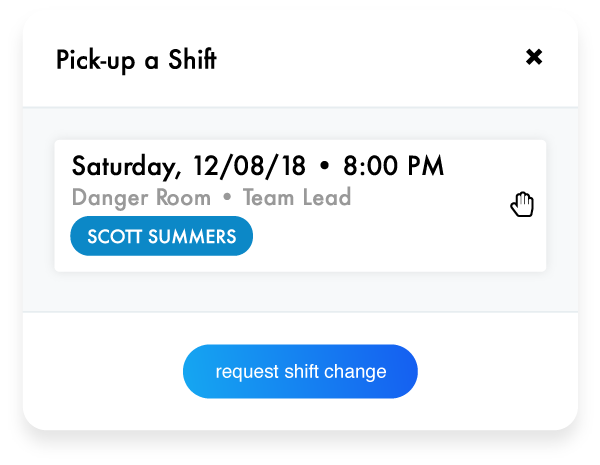
Task: Click the dialog footer left of the request button
Action: pyautogui.click(x=100, y=372)
